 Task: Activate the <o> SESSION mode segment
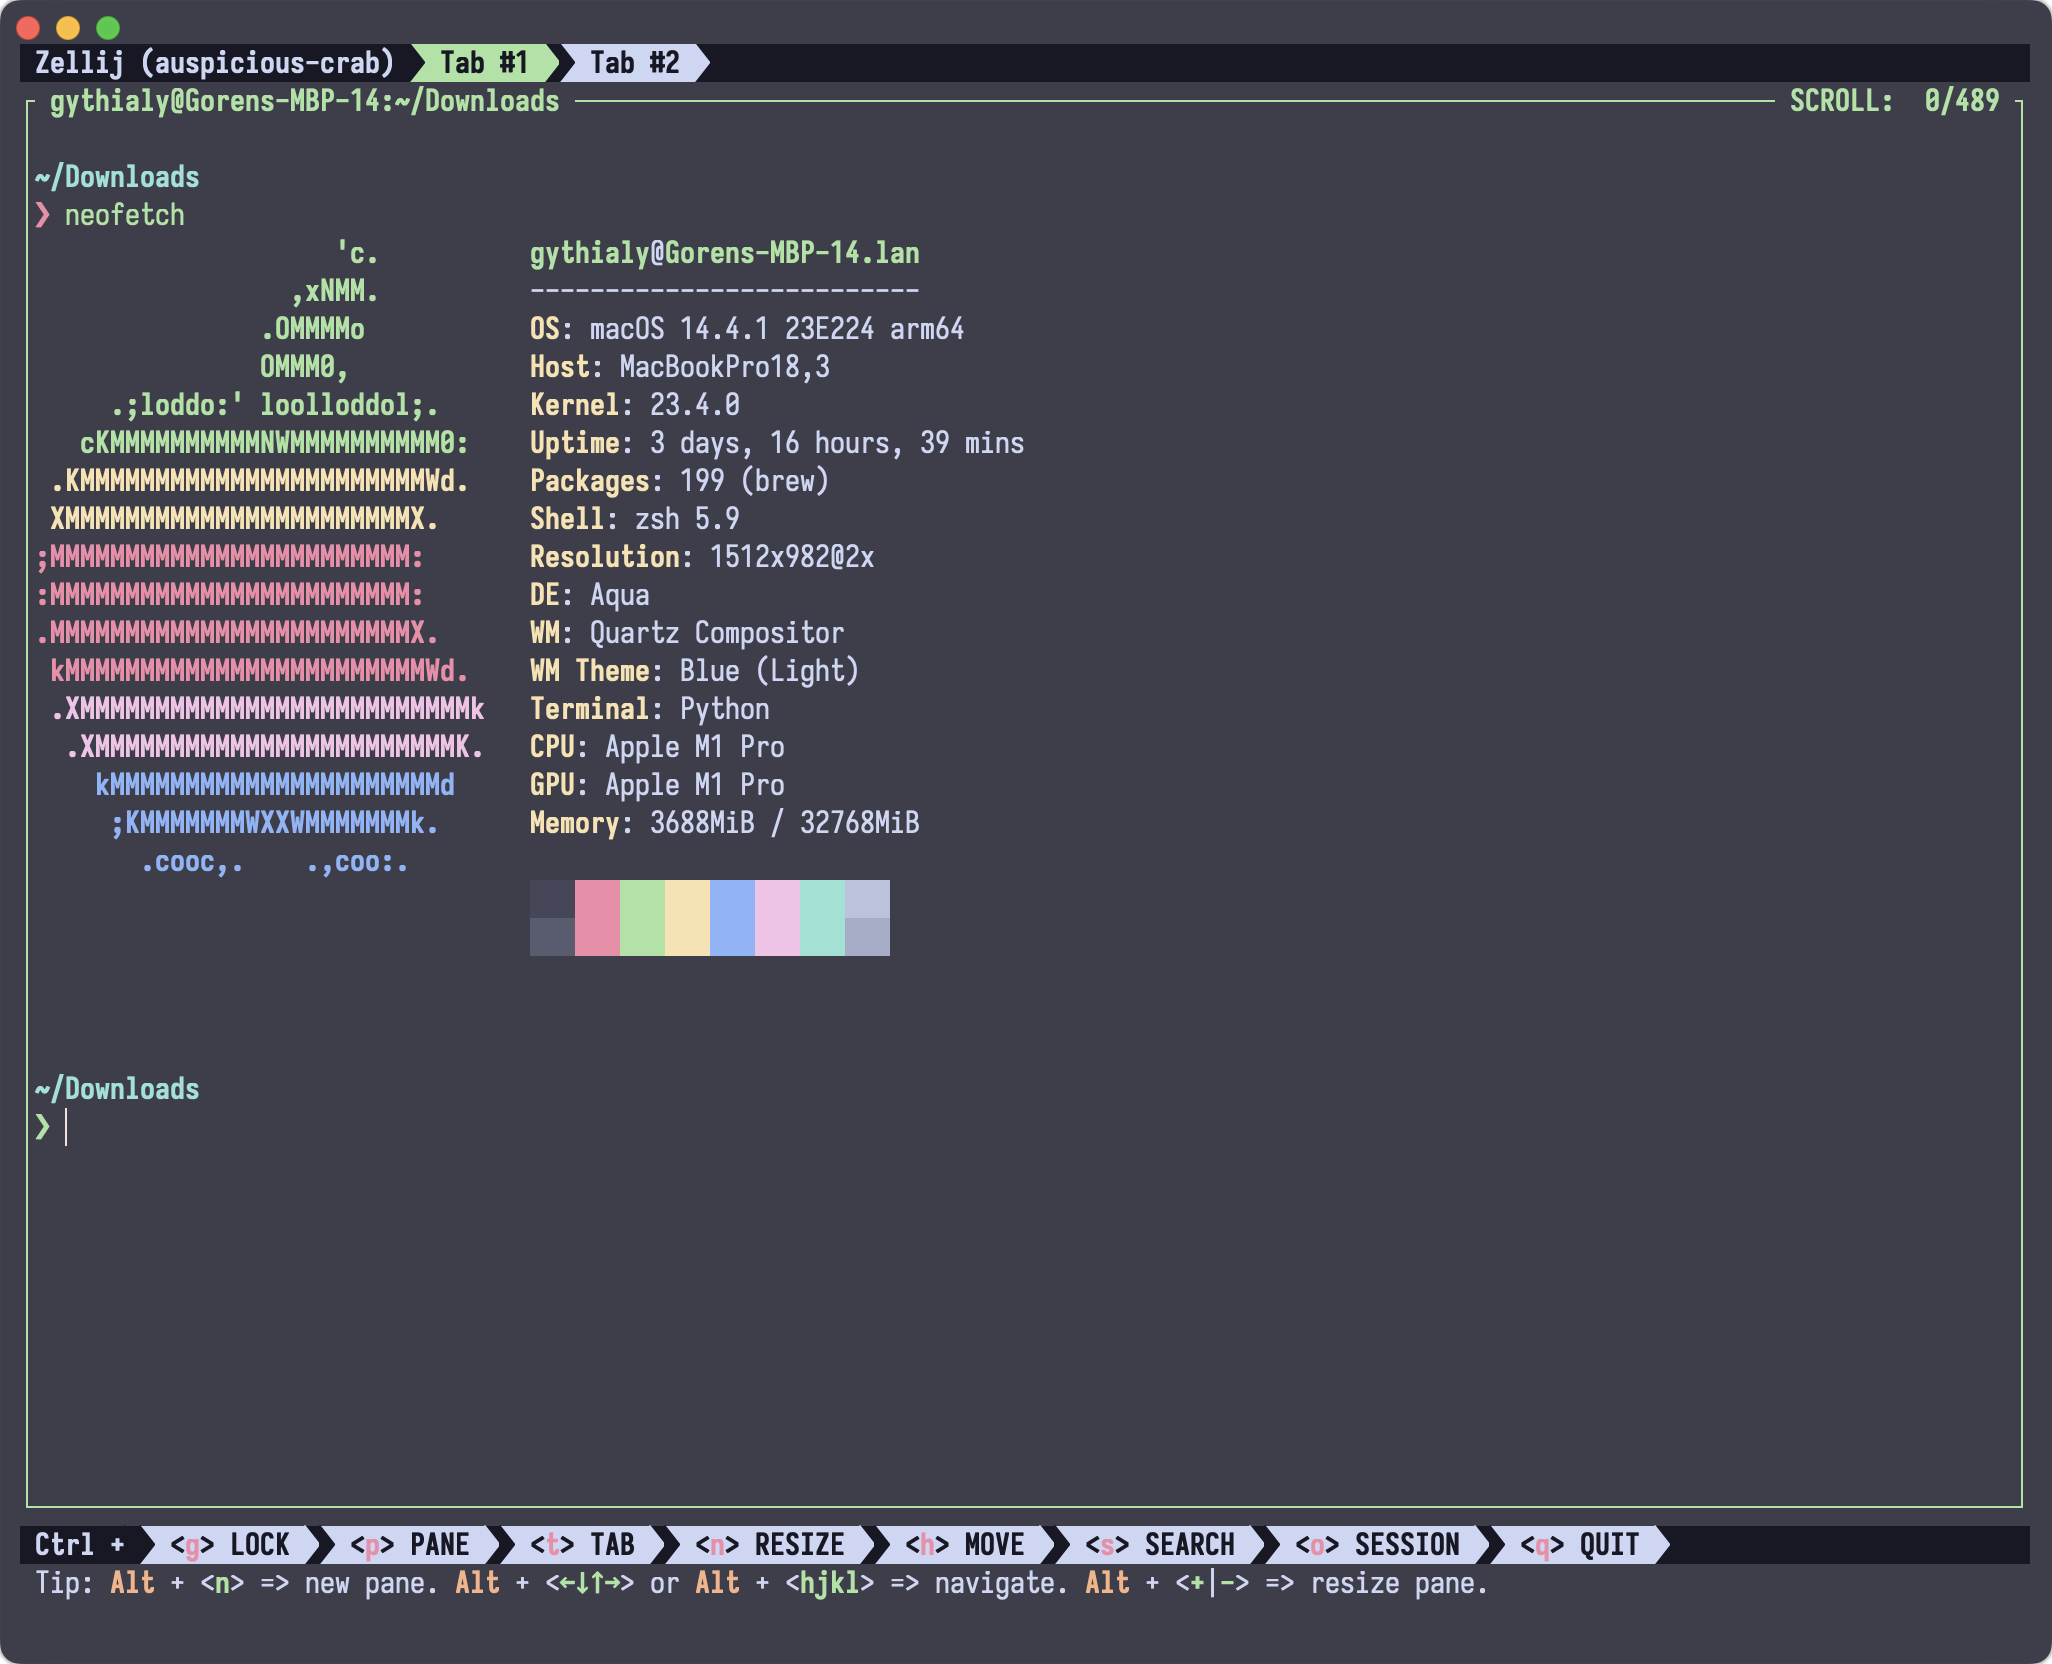pyautogui.click(x=1378, y=1544)
